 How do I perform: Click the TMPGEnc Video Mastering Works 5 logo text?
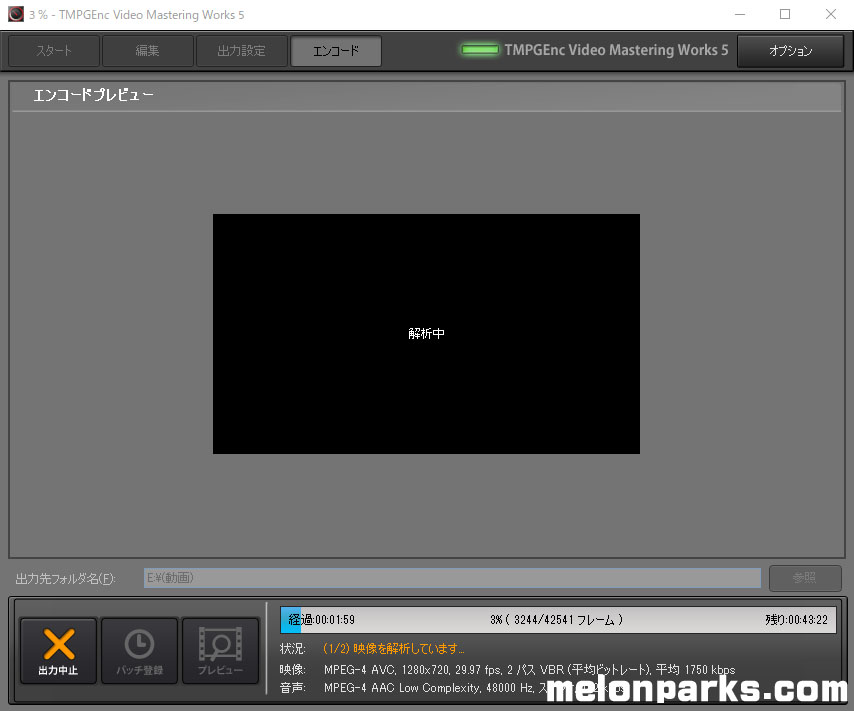[616, 50]
